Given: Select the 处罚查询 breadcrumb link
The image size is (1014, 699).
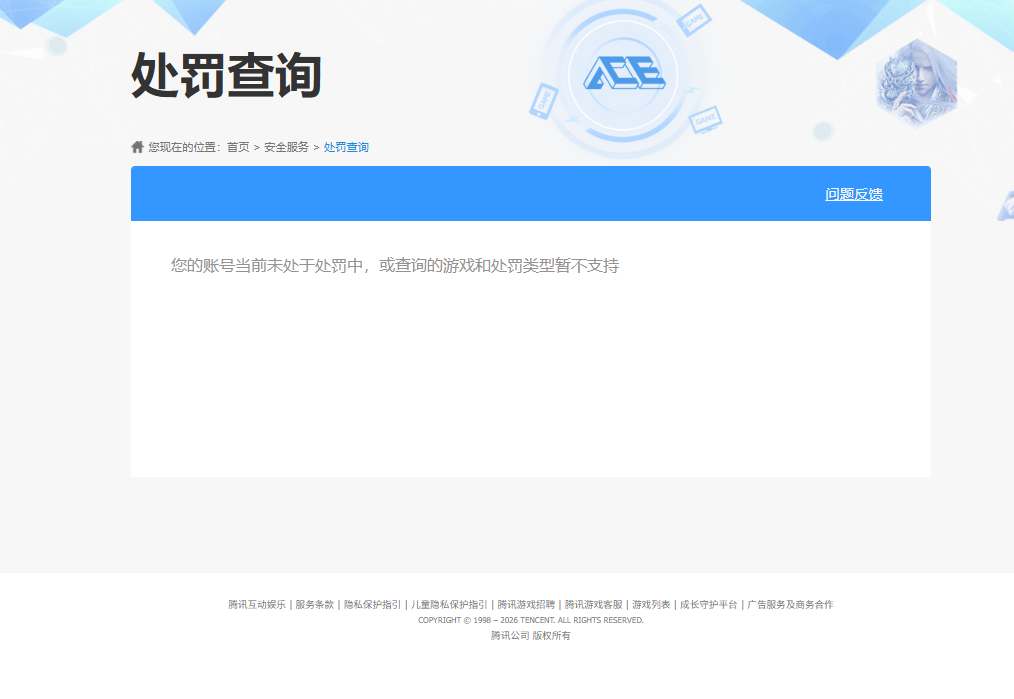Looking at the screenshot, I should click(x=346, y=147).
